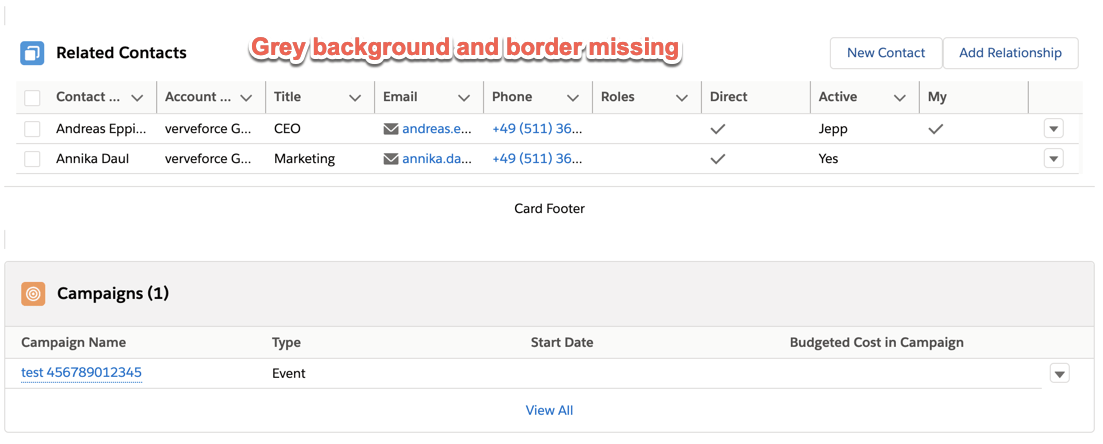Click the Direct checkmark in Andreas row
The image size is (1103, 444).
pyautogui.click(x=718, y=129)
